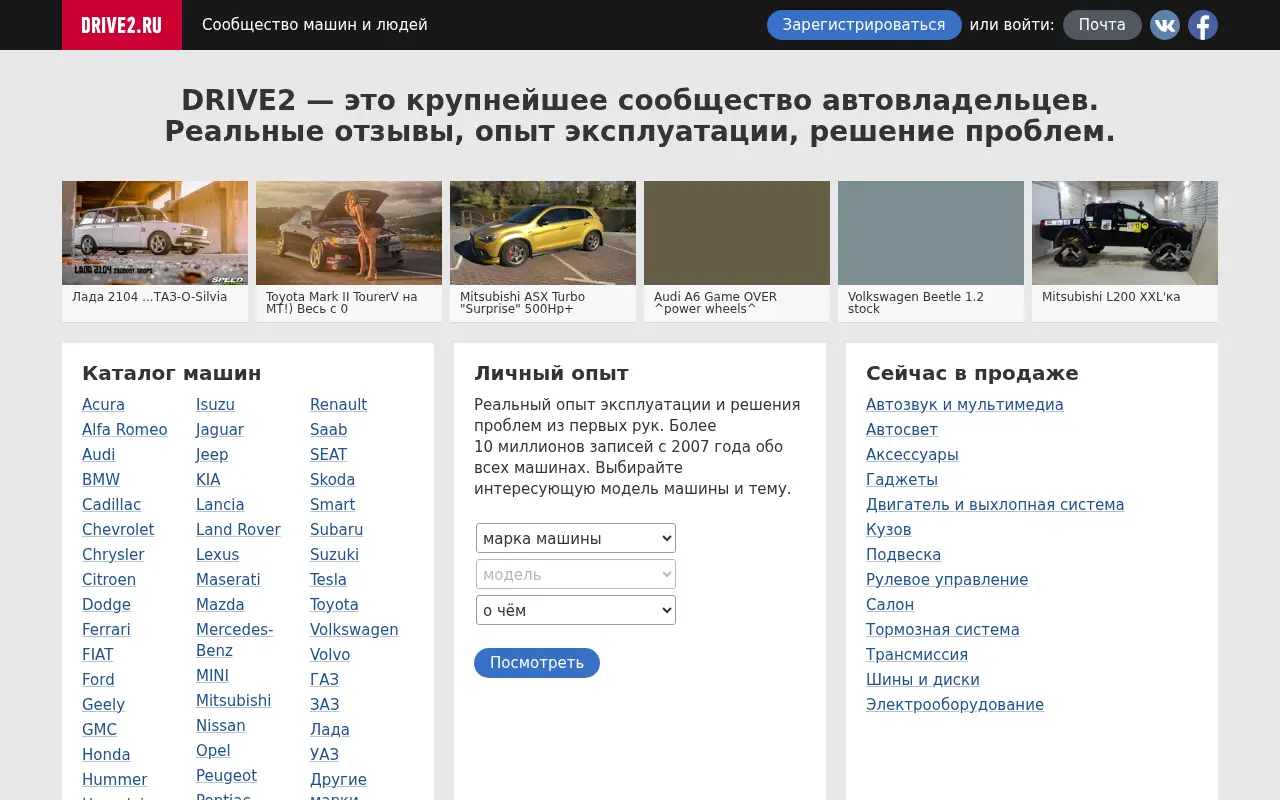Open Acura in car catalog
The width and height of the screenshot is (1280, 800).
[103, 405]
